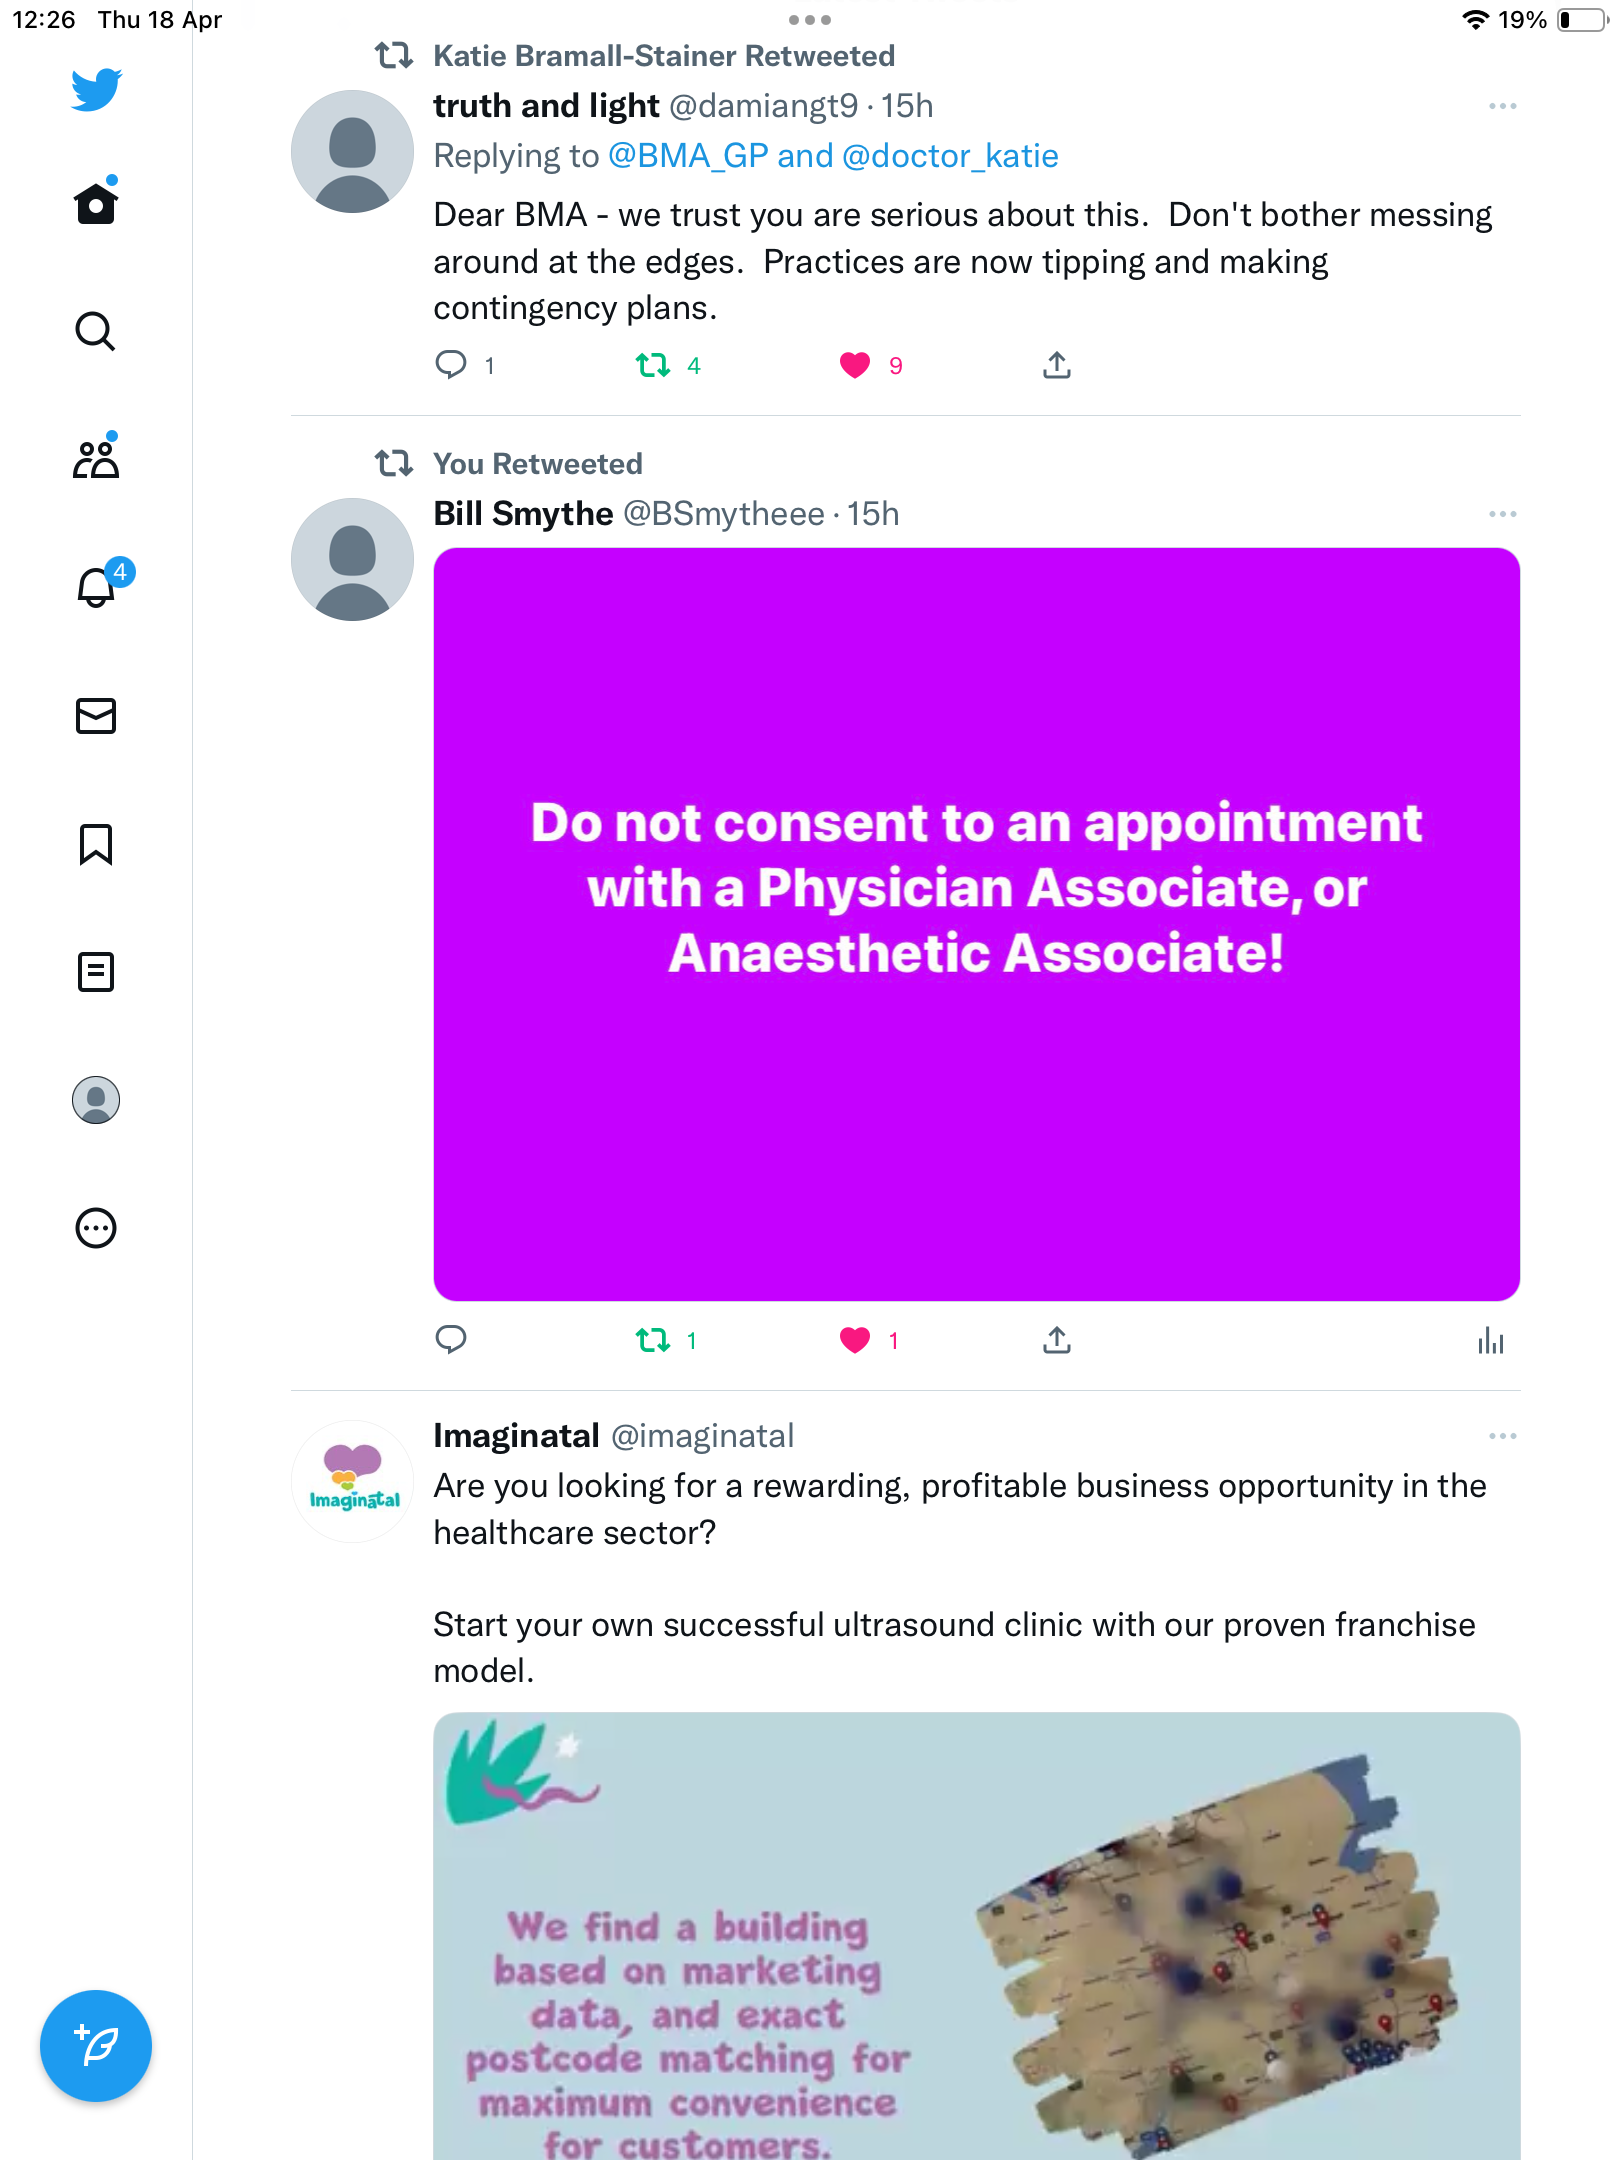
Task: Open the More circle menu in sidebar
Action: [96, 1228]
